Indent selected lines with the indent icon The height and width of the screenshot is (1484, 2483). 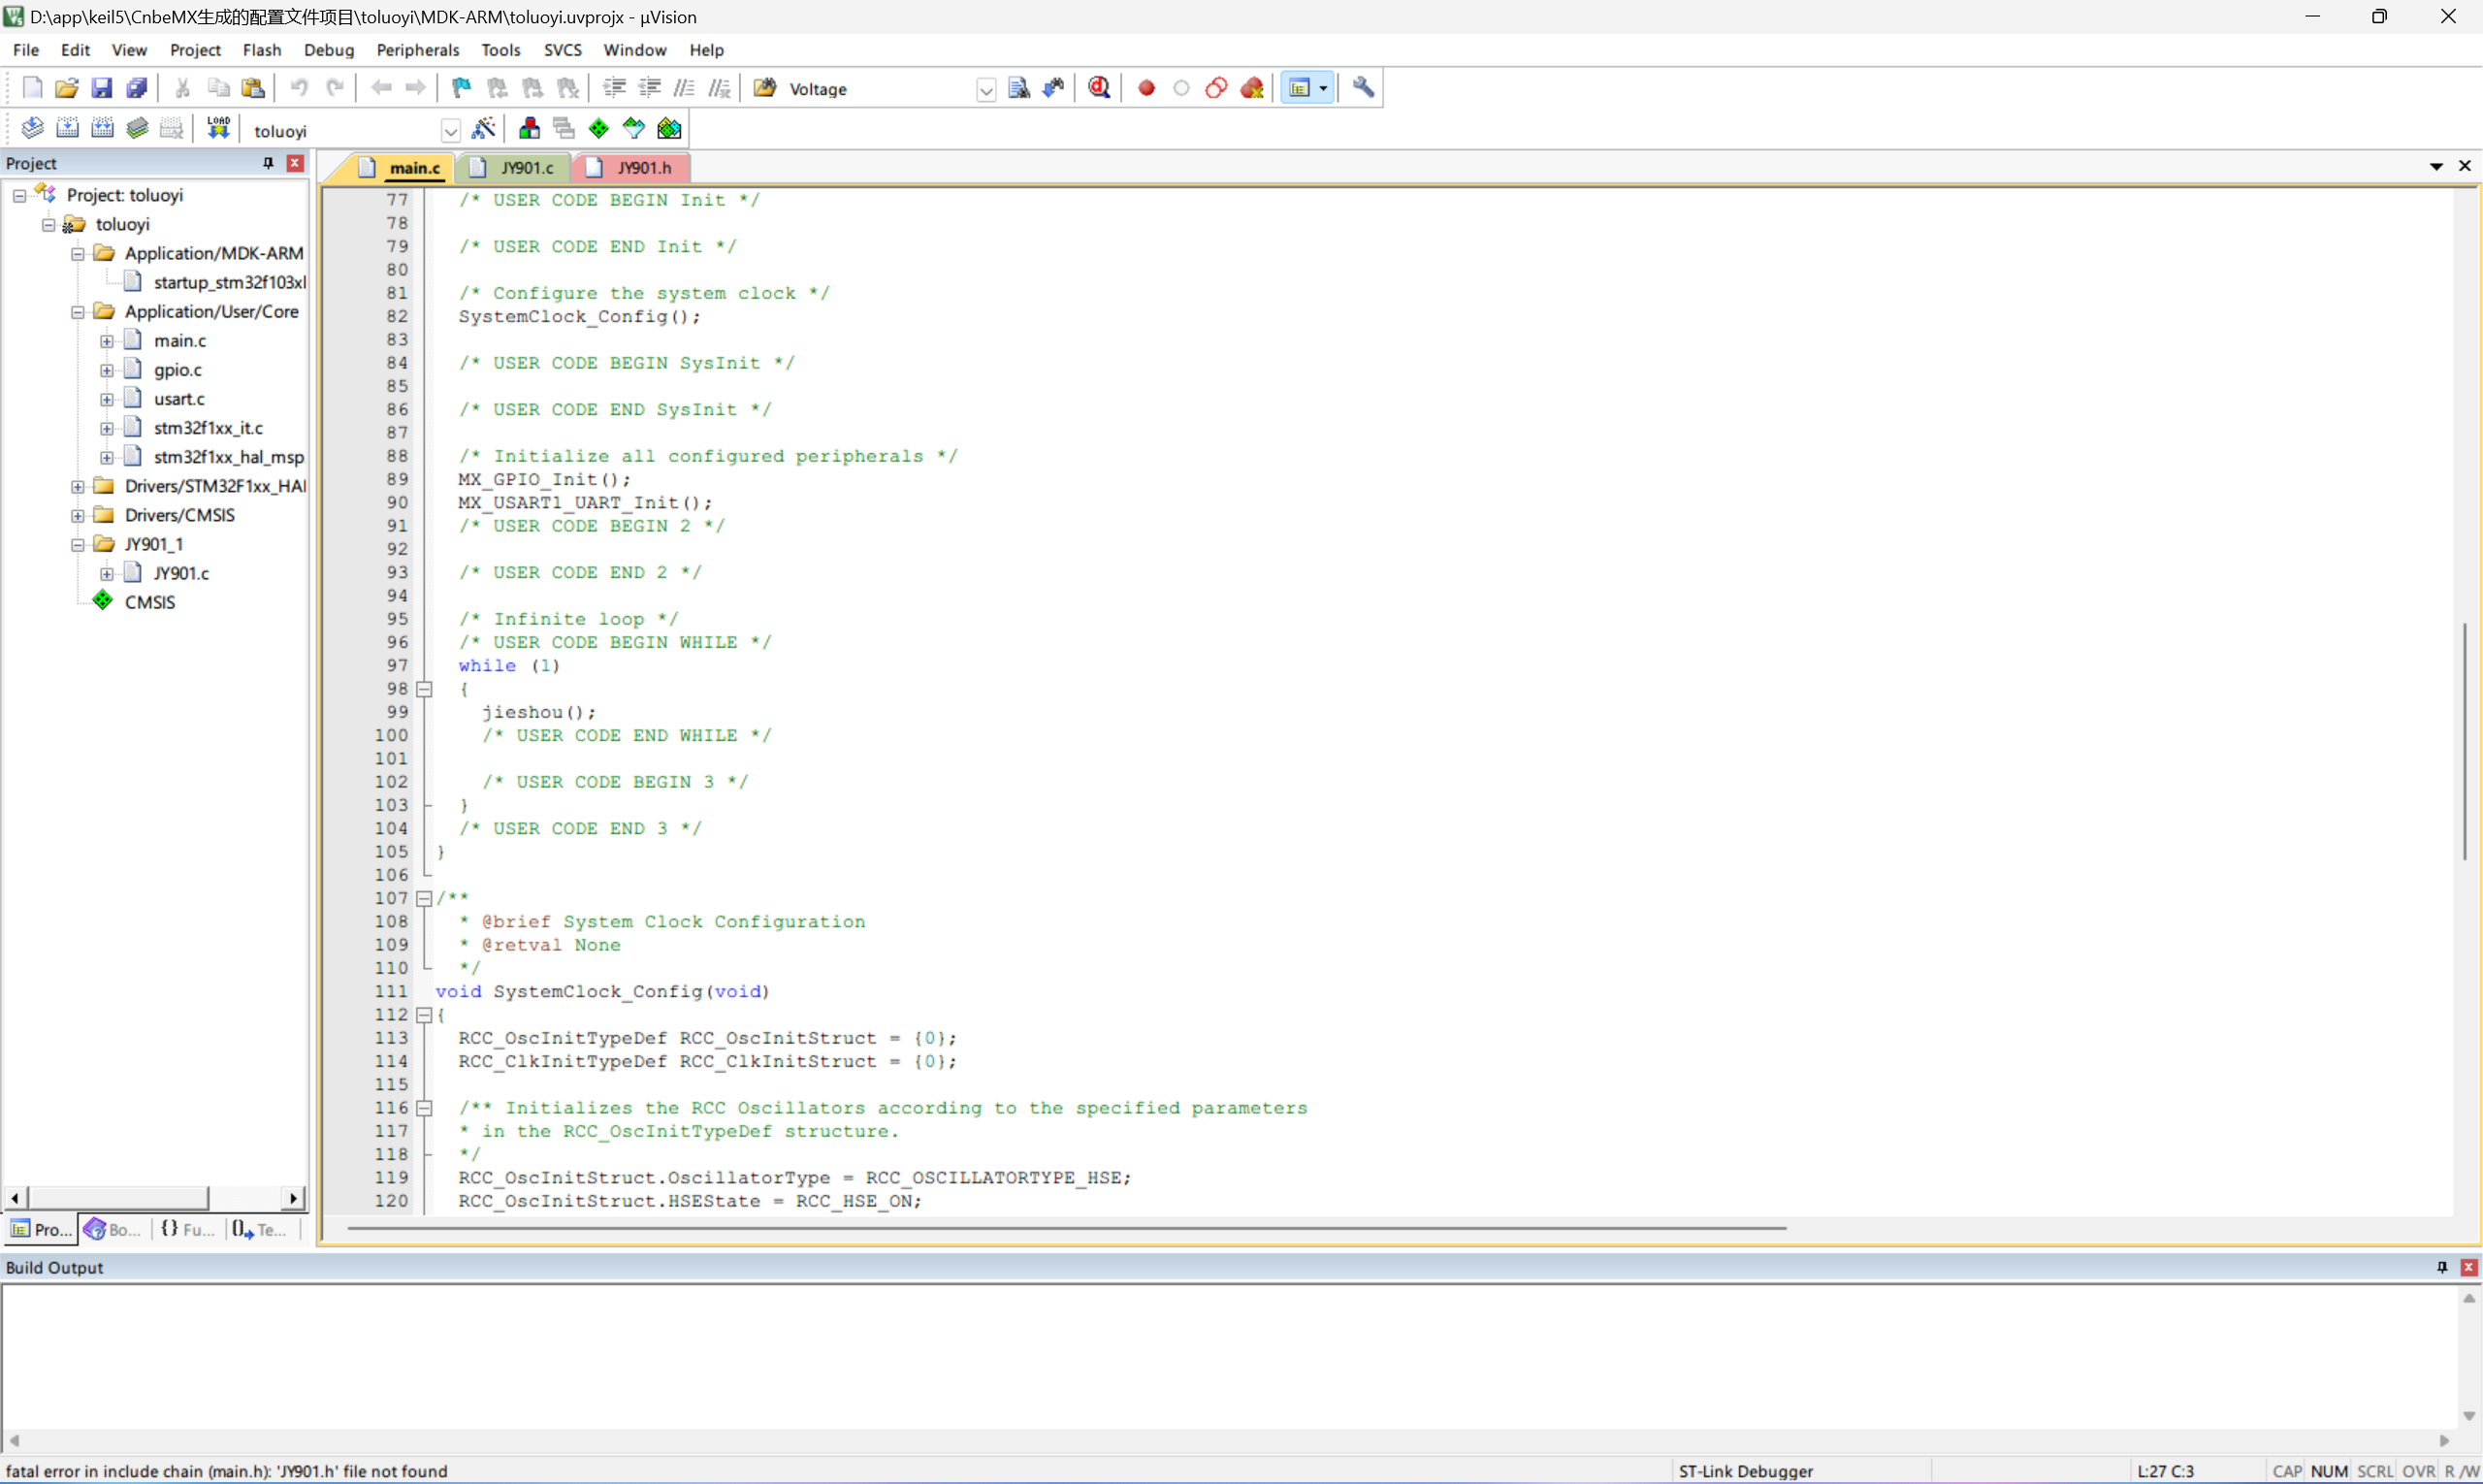pos(614,88)
